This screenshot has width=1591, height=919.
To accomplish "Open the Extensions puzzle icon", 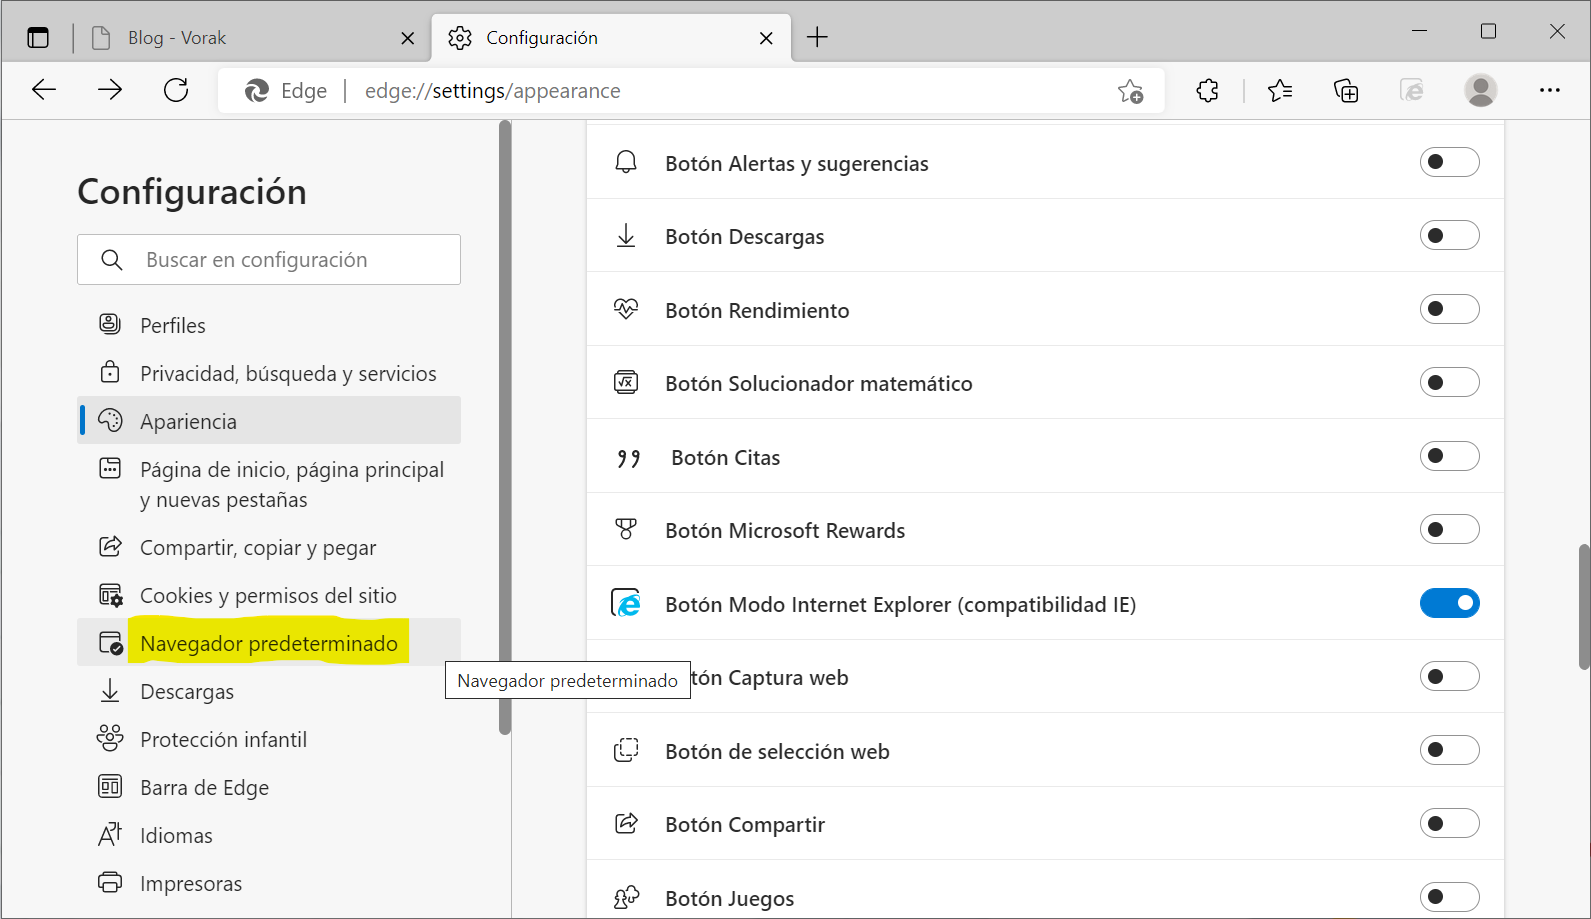I will [x=1207, y=91].
